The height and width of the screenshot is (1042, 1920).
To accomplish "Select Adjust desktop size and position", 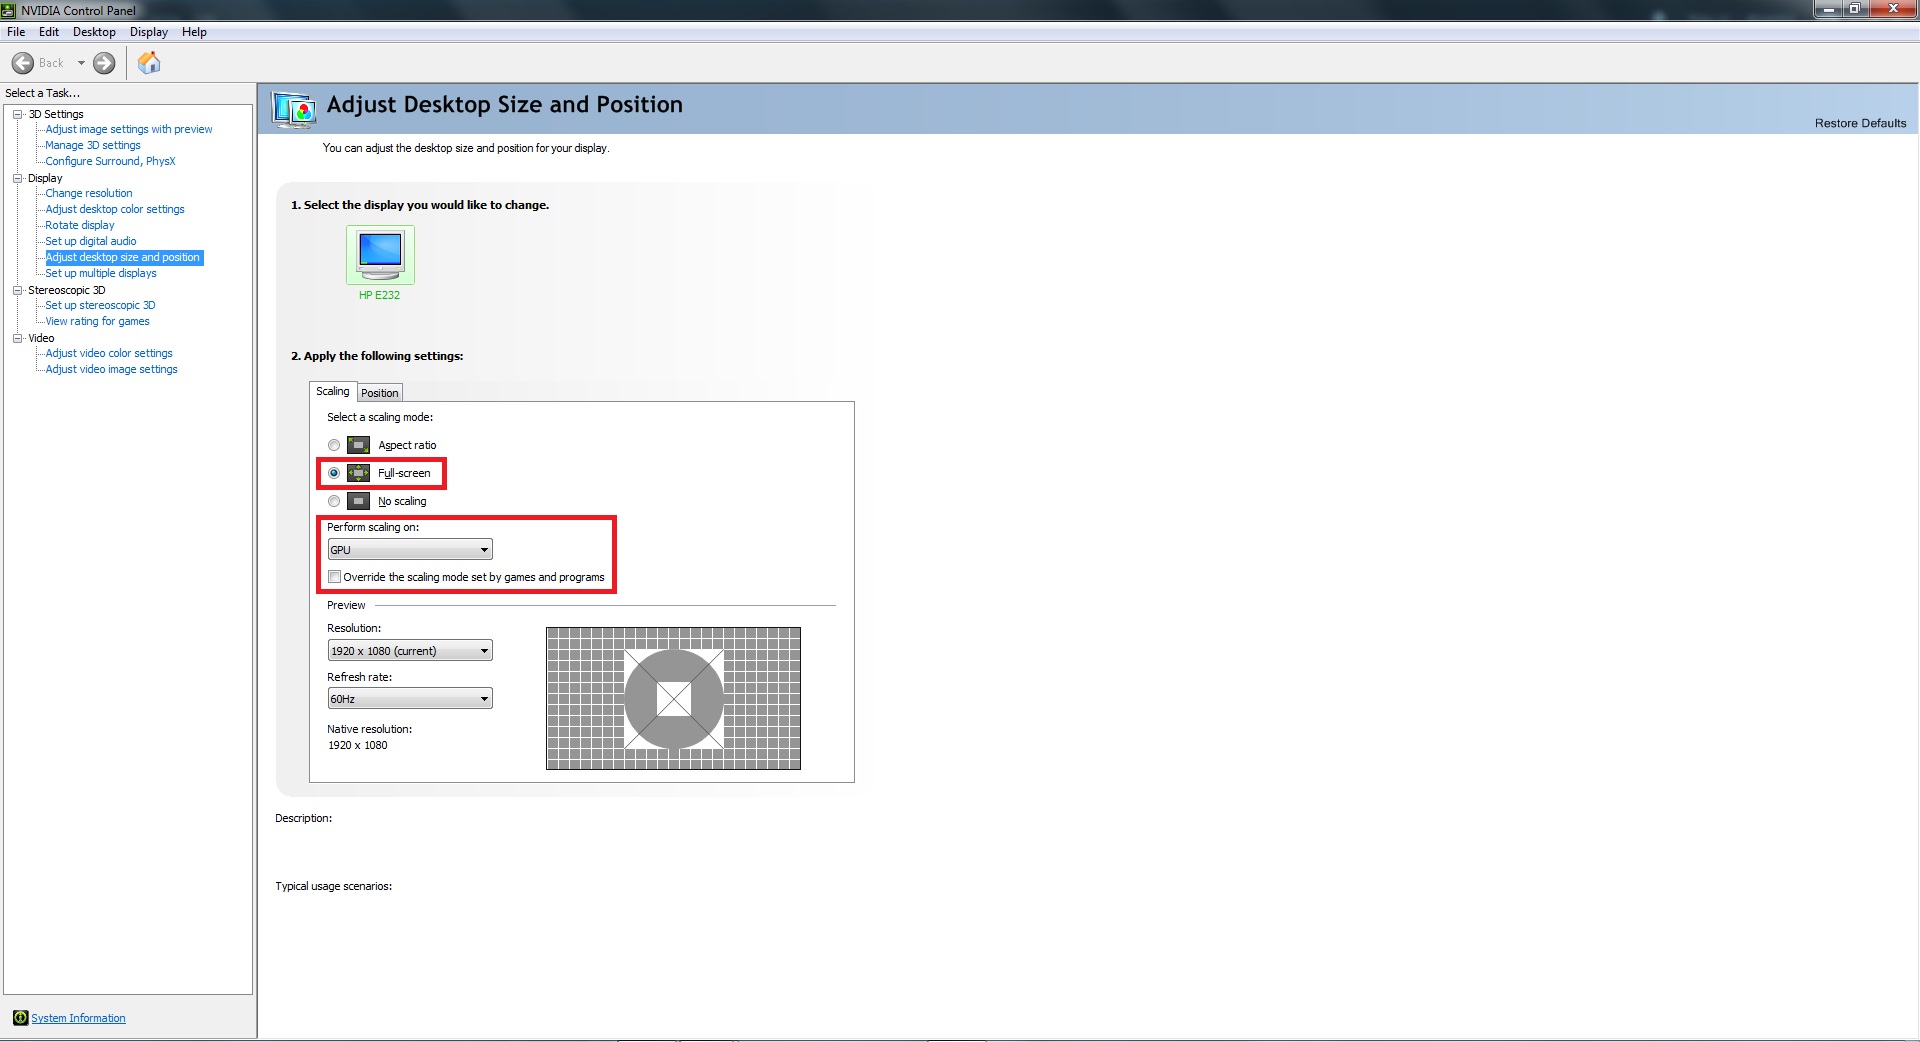I will pos(124,257).
